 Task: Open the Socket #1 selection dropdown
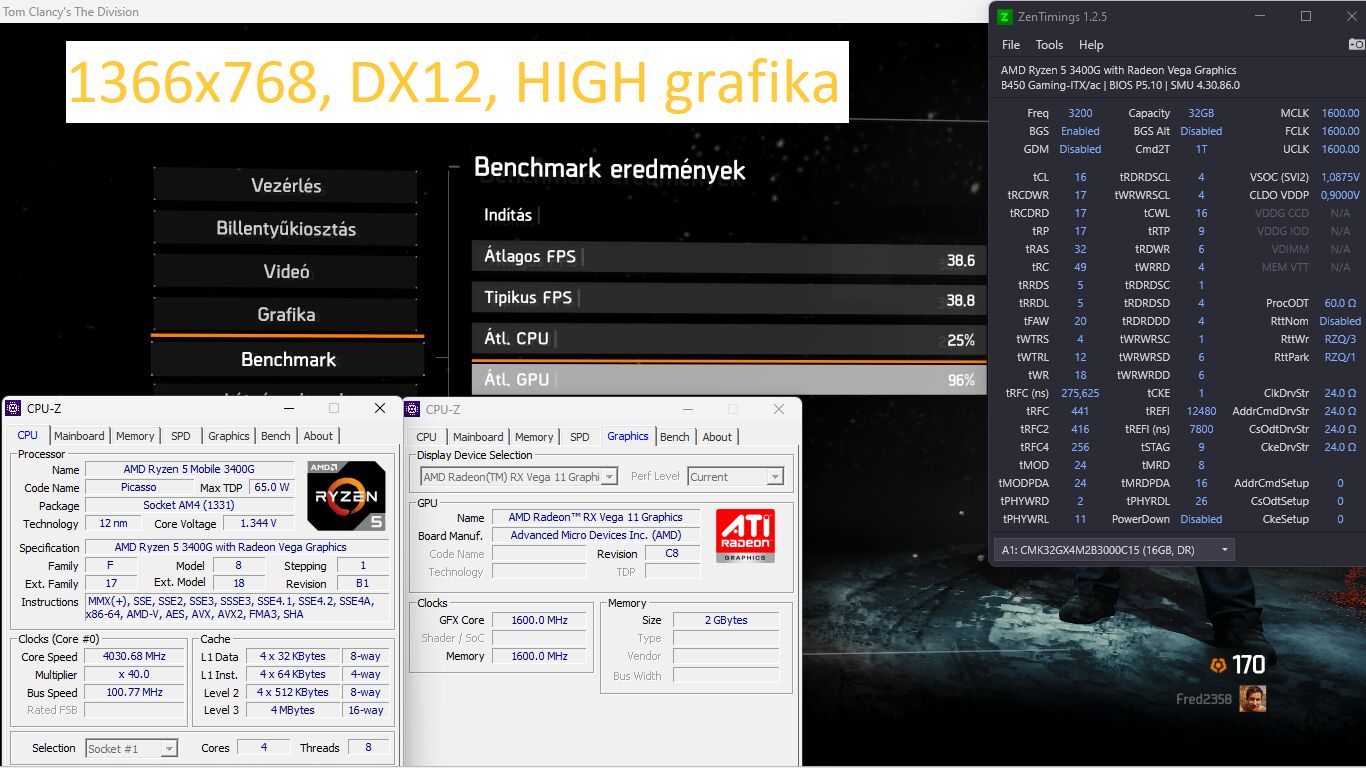coord(131,748)
